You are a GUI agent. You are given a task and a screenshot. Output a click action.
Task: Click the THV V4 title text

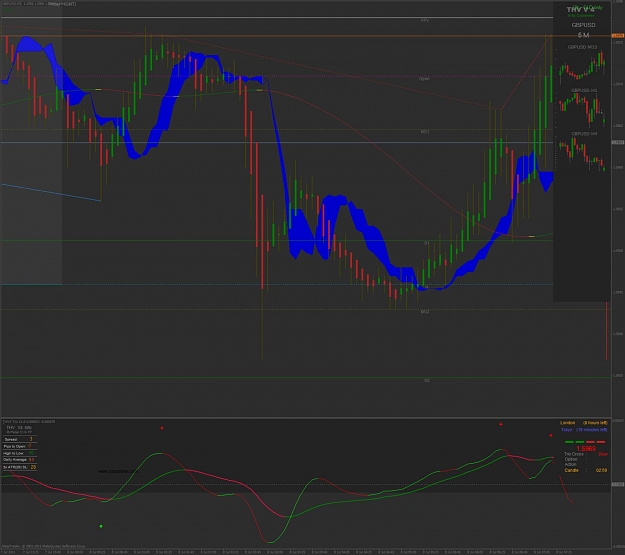click(580, 10)
